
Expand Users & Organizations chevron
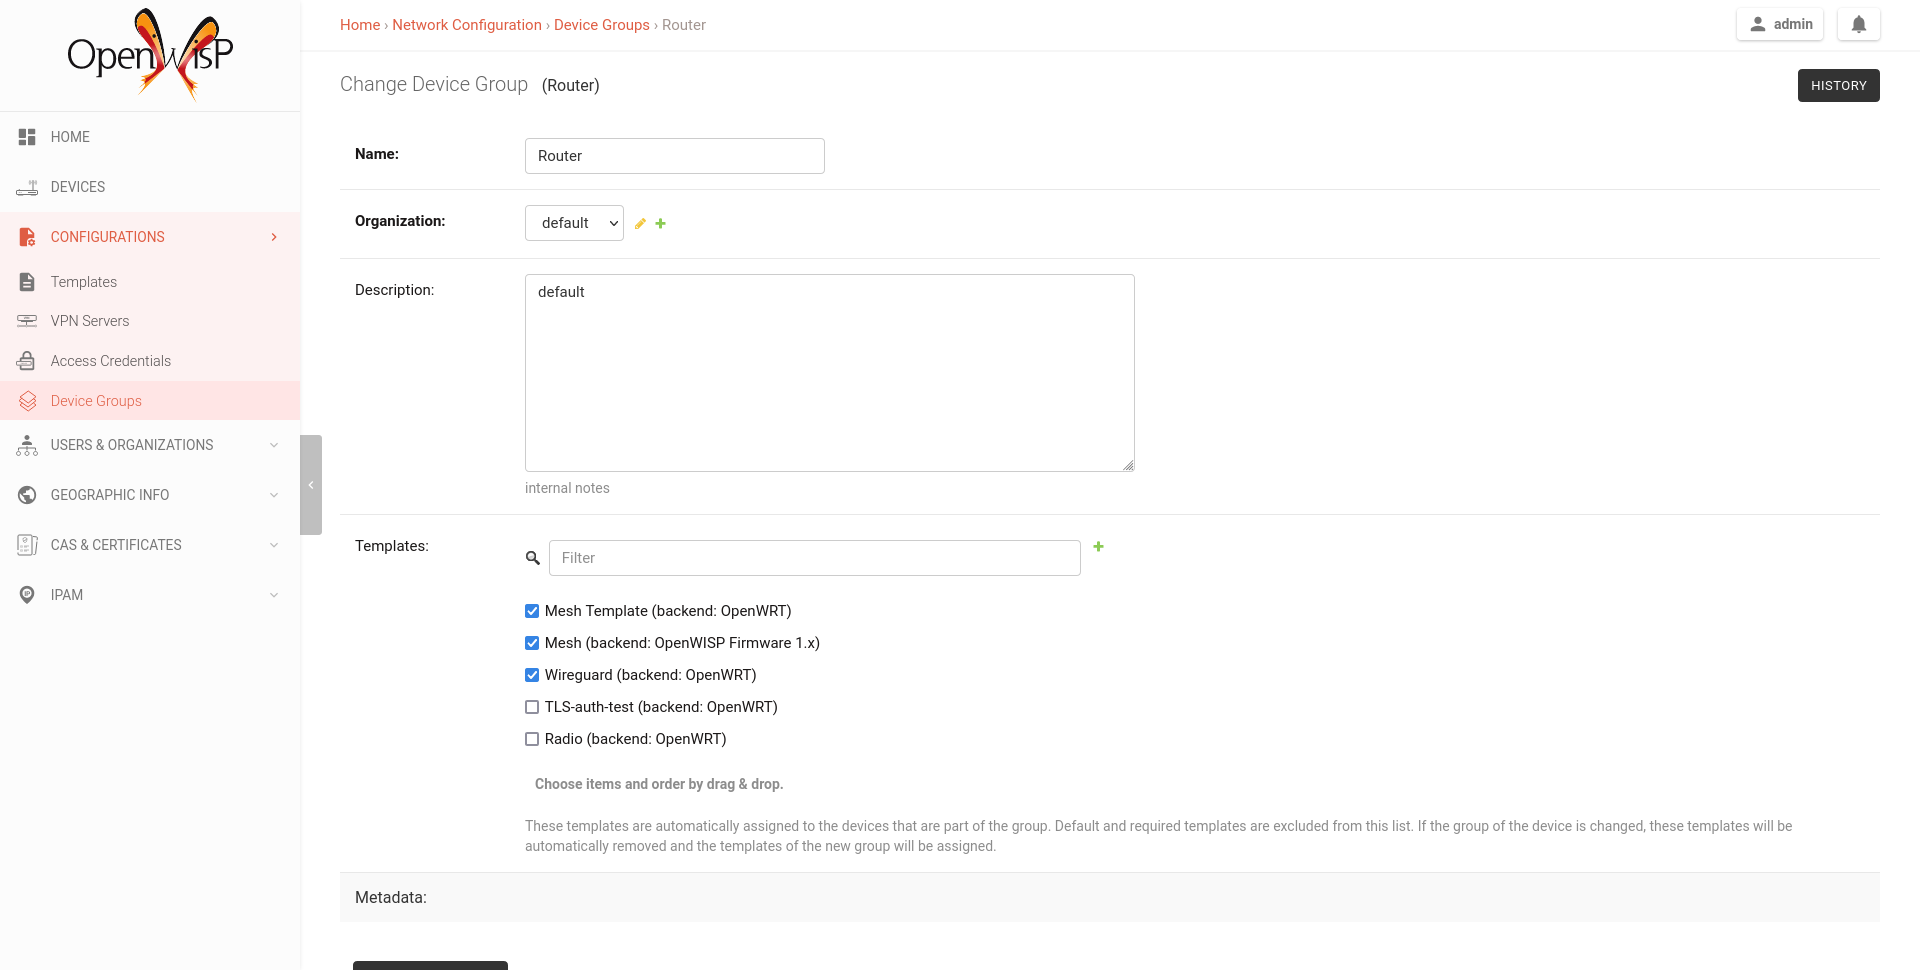(274, 445)
